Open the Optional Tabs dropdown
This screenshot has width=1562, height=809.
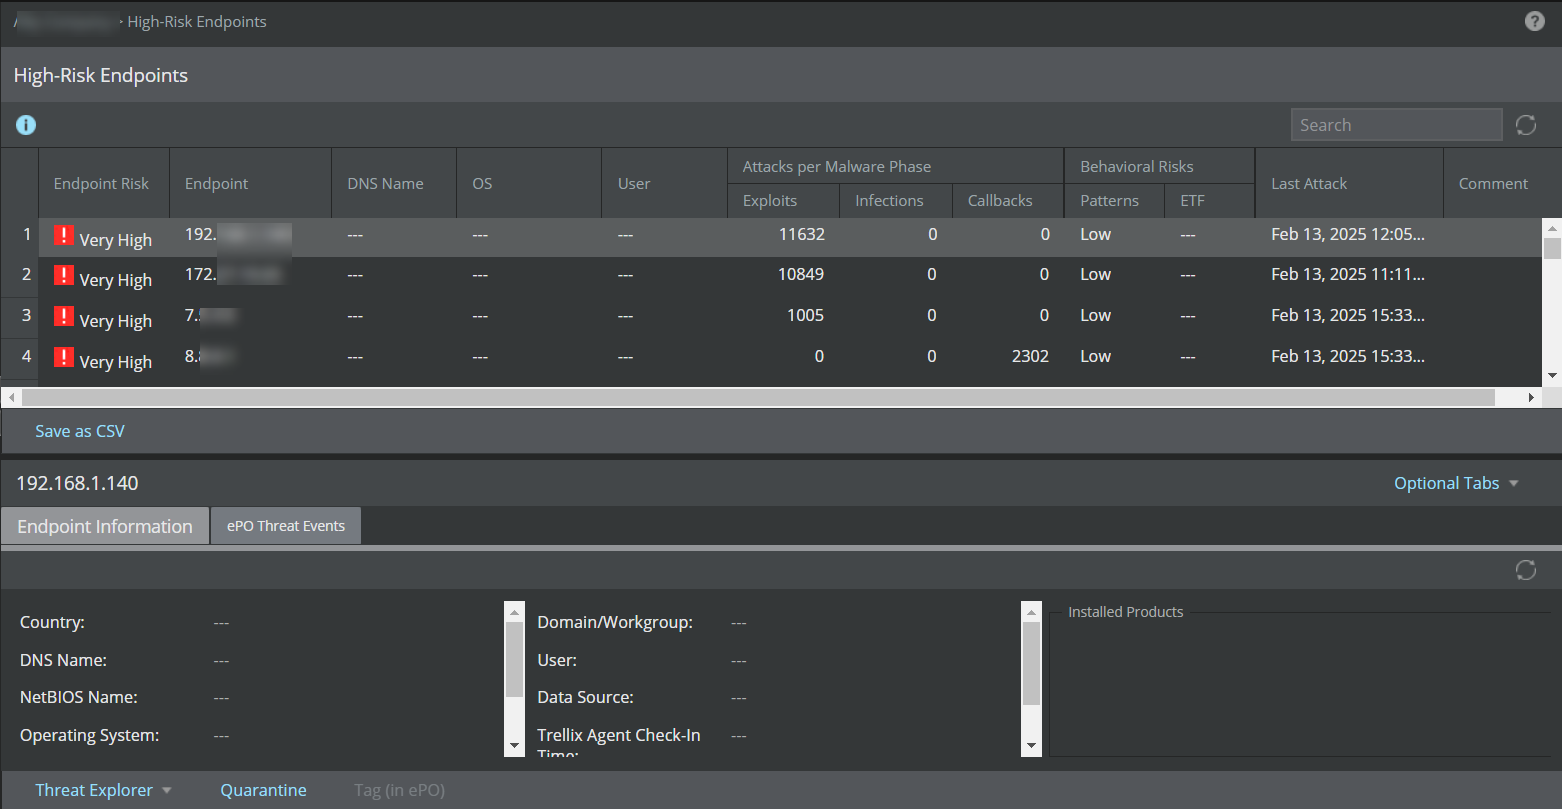(x=1456, y=483)
